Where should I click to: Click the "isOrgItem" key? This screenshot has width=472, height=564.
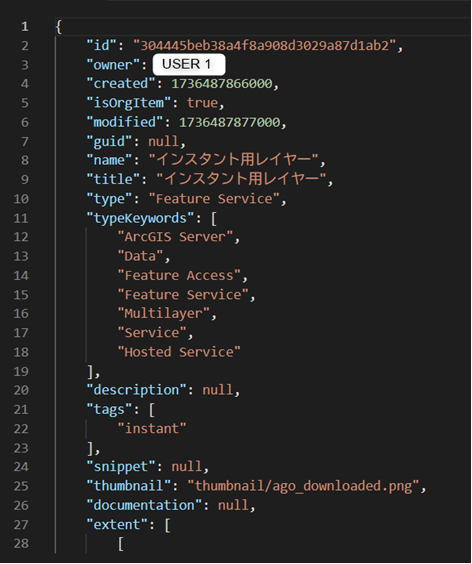(128, 103)
